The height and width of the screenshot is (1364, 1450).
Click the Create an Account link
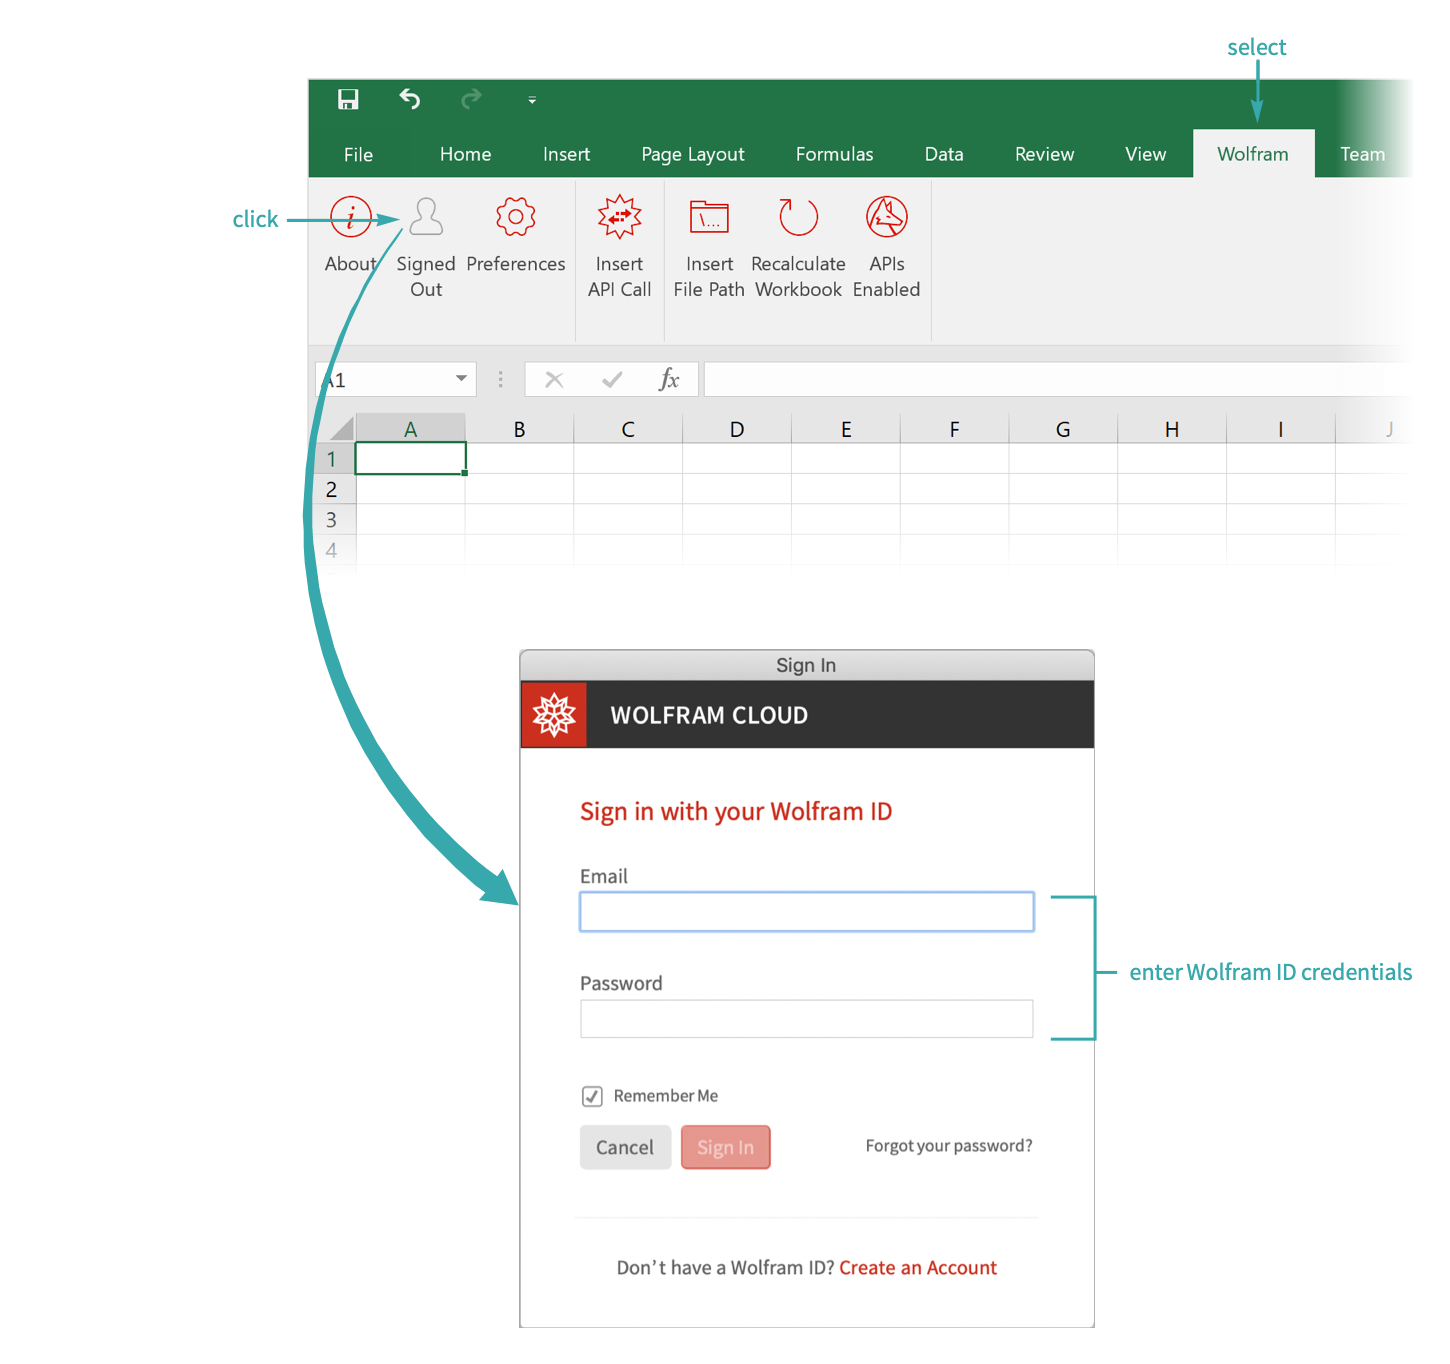pyautogui.click(x=917, y=1268)
